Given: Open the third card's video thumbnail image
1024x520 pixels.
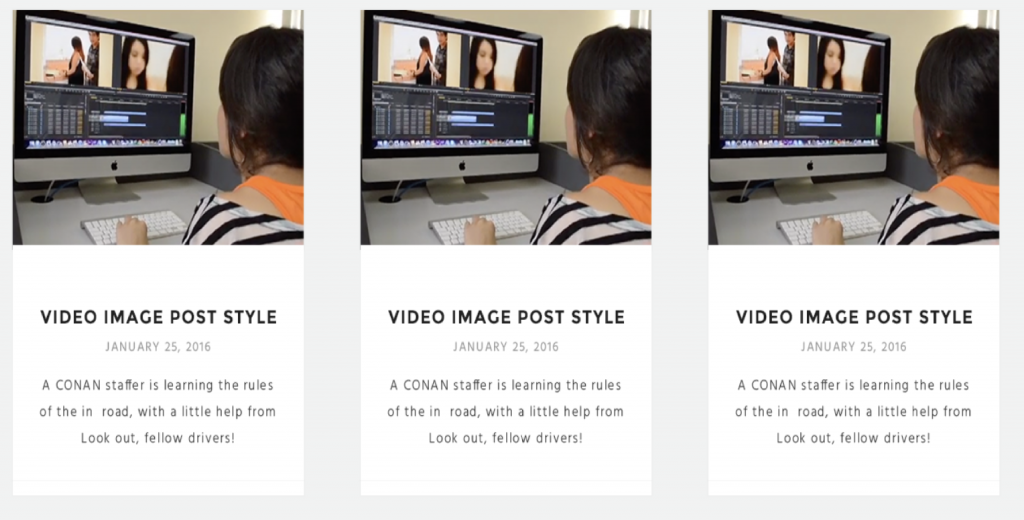Looking at the screenshot, I should point(854,127).
